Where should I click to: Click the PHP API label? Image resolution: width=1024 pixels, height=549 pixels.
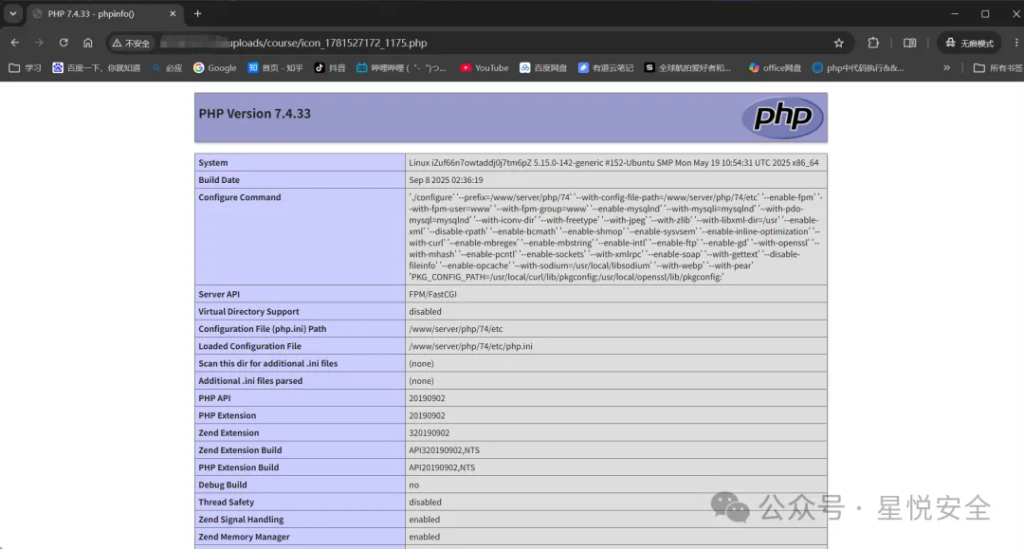point(214,398)
